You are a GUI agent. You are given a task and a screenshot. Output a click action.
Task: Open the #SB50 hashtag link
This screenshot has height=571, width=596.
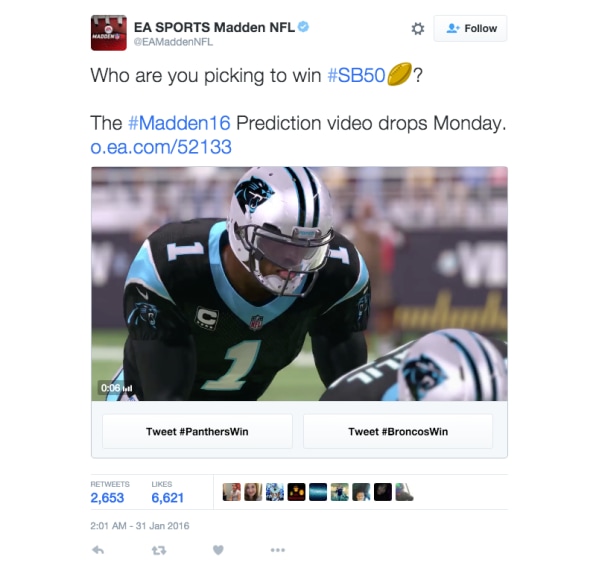(x=357, y=75)
